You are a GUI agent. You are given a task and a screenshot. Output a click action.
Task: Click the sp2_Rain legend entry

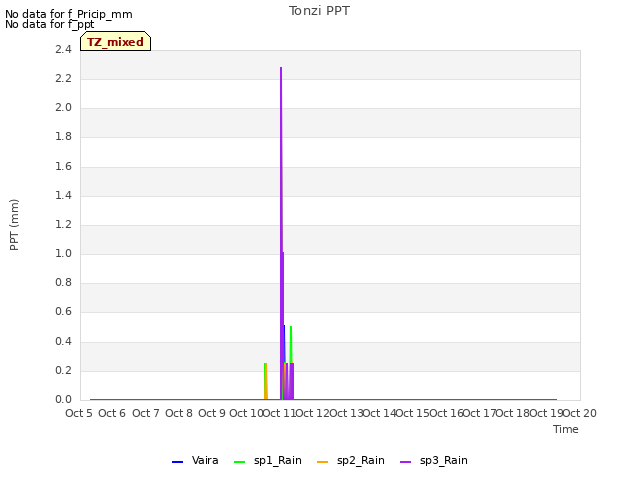pos(351,461)
